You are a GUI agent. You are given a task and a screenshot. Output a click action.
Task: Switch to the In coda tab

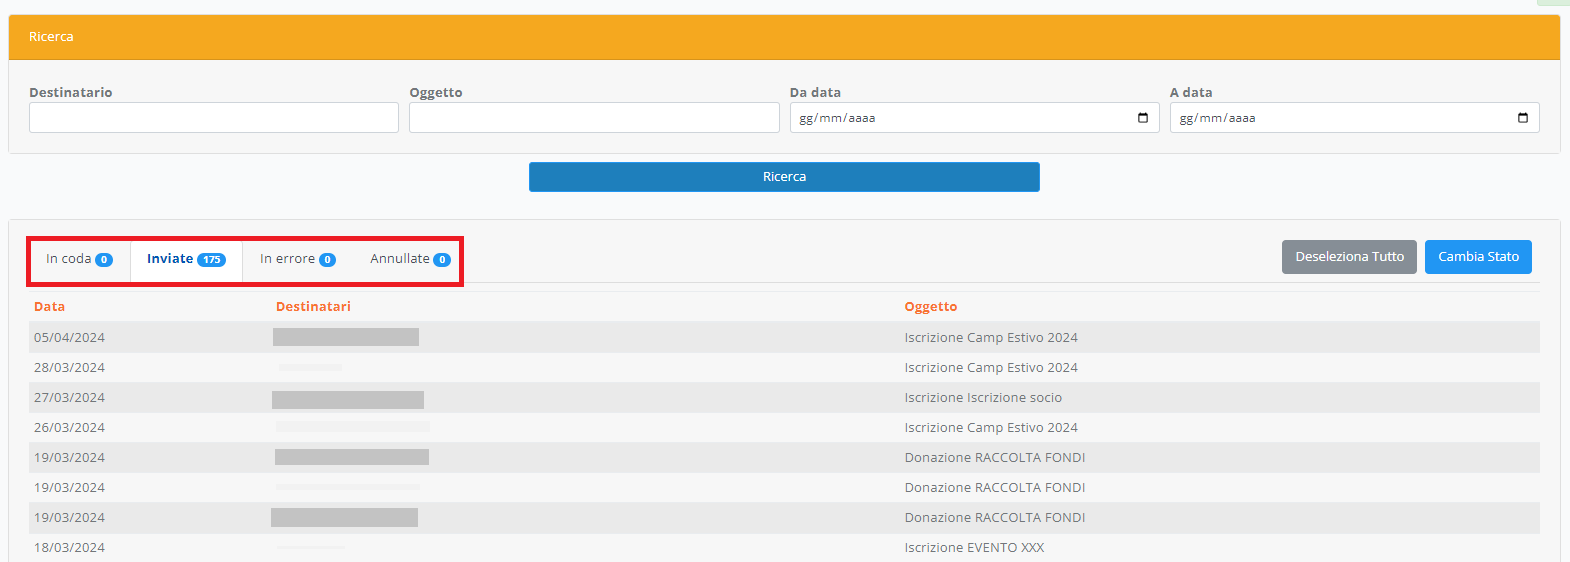pos(79,259)
